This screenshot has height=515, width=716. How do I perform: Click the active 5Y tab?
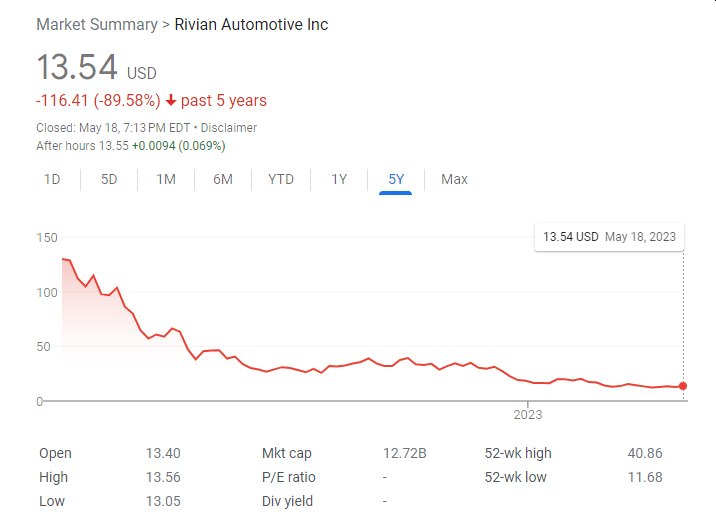tap(396, 179)
